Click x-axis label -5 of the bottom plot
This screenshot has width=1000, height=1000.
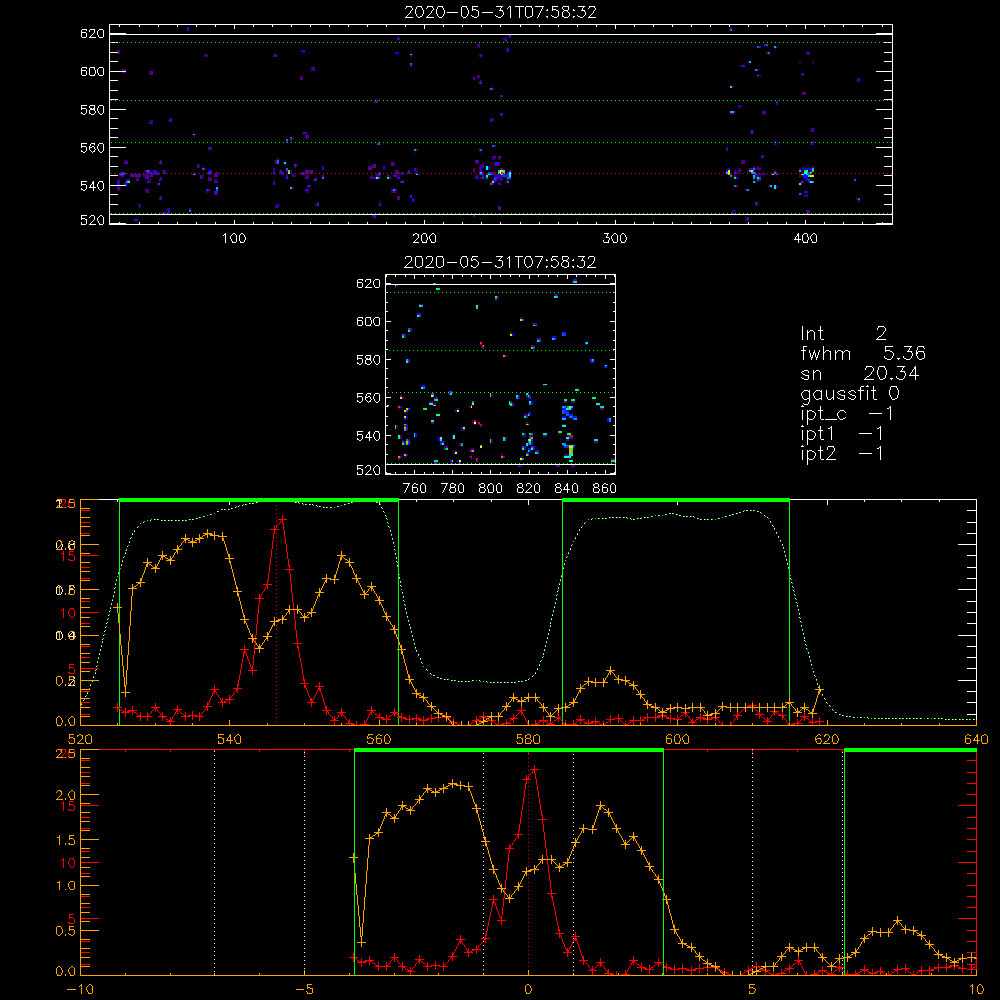(x=304, y=989)
